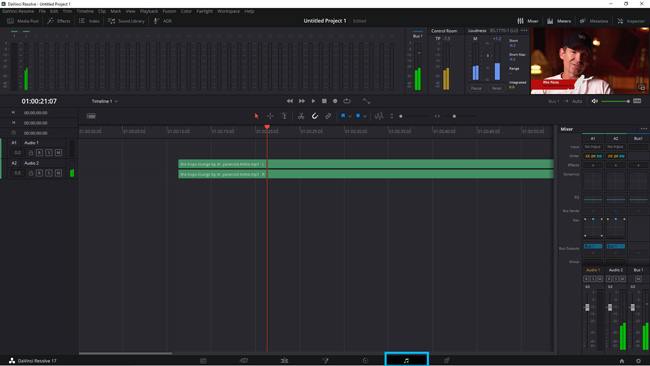Toggle the Meters panel button
Viewport: 650px width, 366px height.
[559, 21]
